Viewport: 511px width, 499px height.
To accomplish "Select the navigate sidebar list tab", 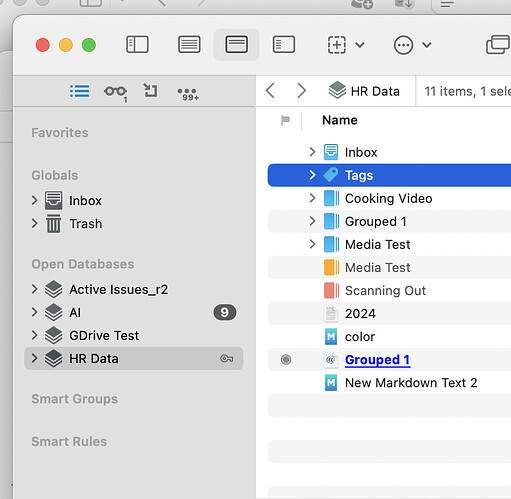I will [x=80, y=91].
